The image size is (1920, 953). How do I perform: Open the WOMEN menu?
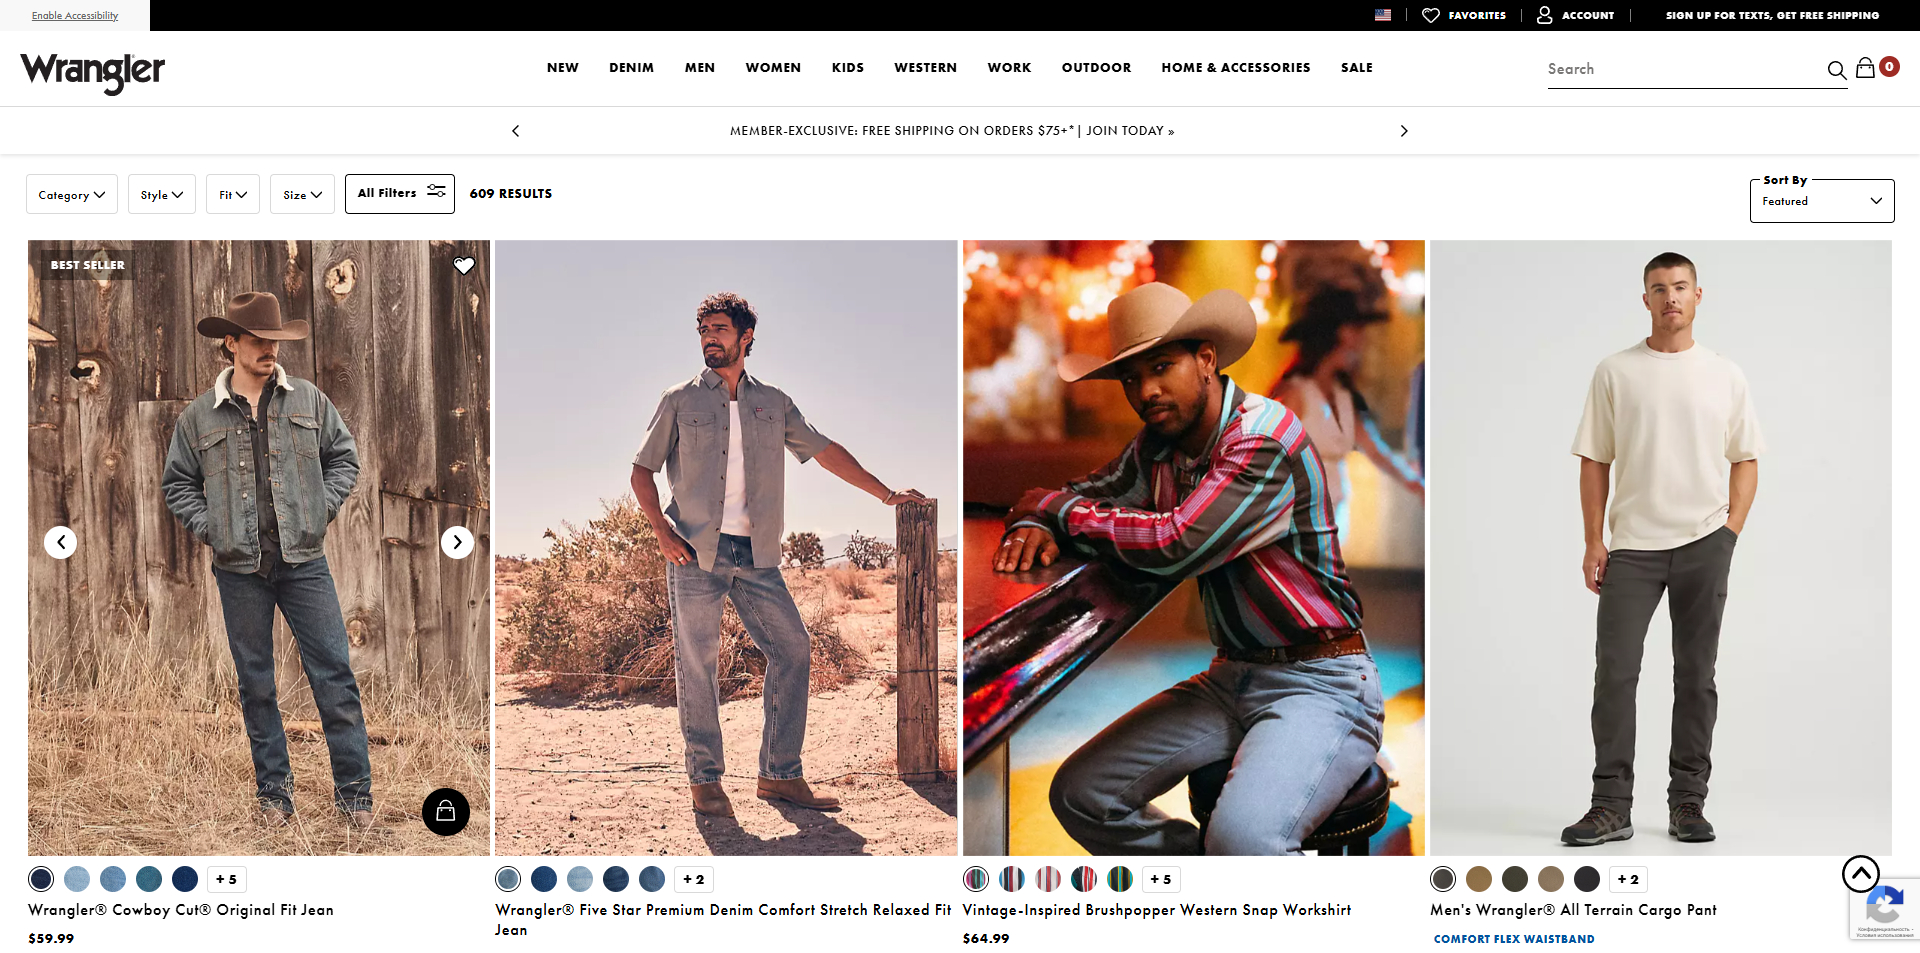tap(773, 68)
